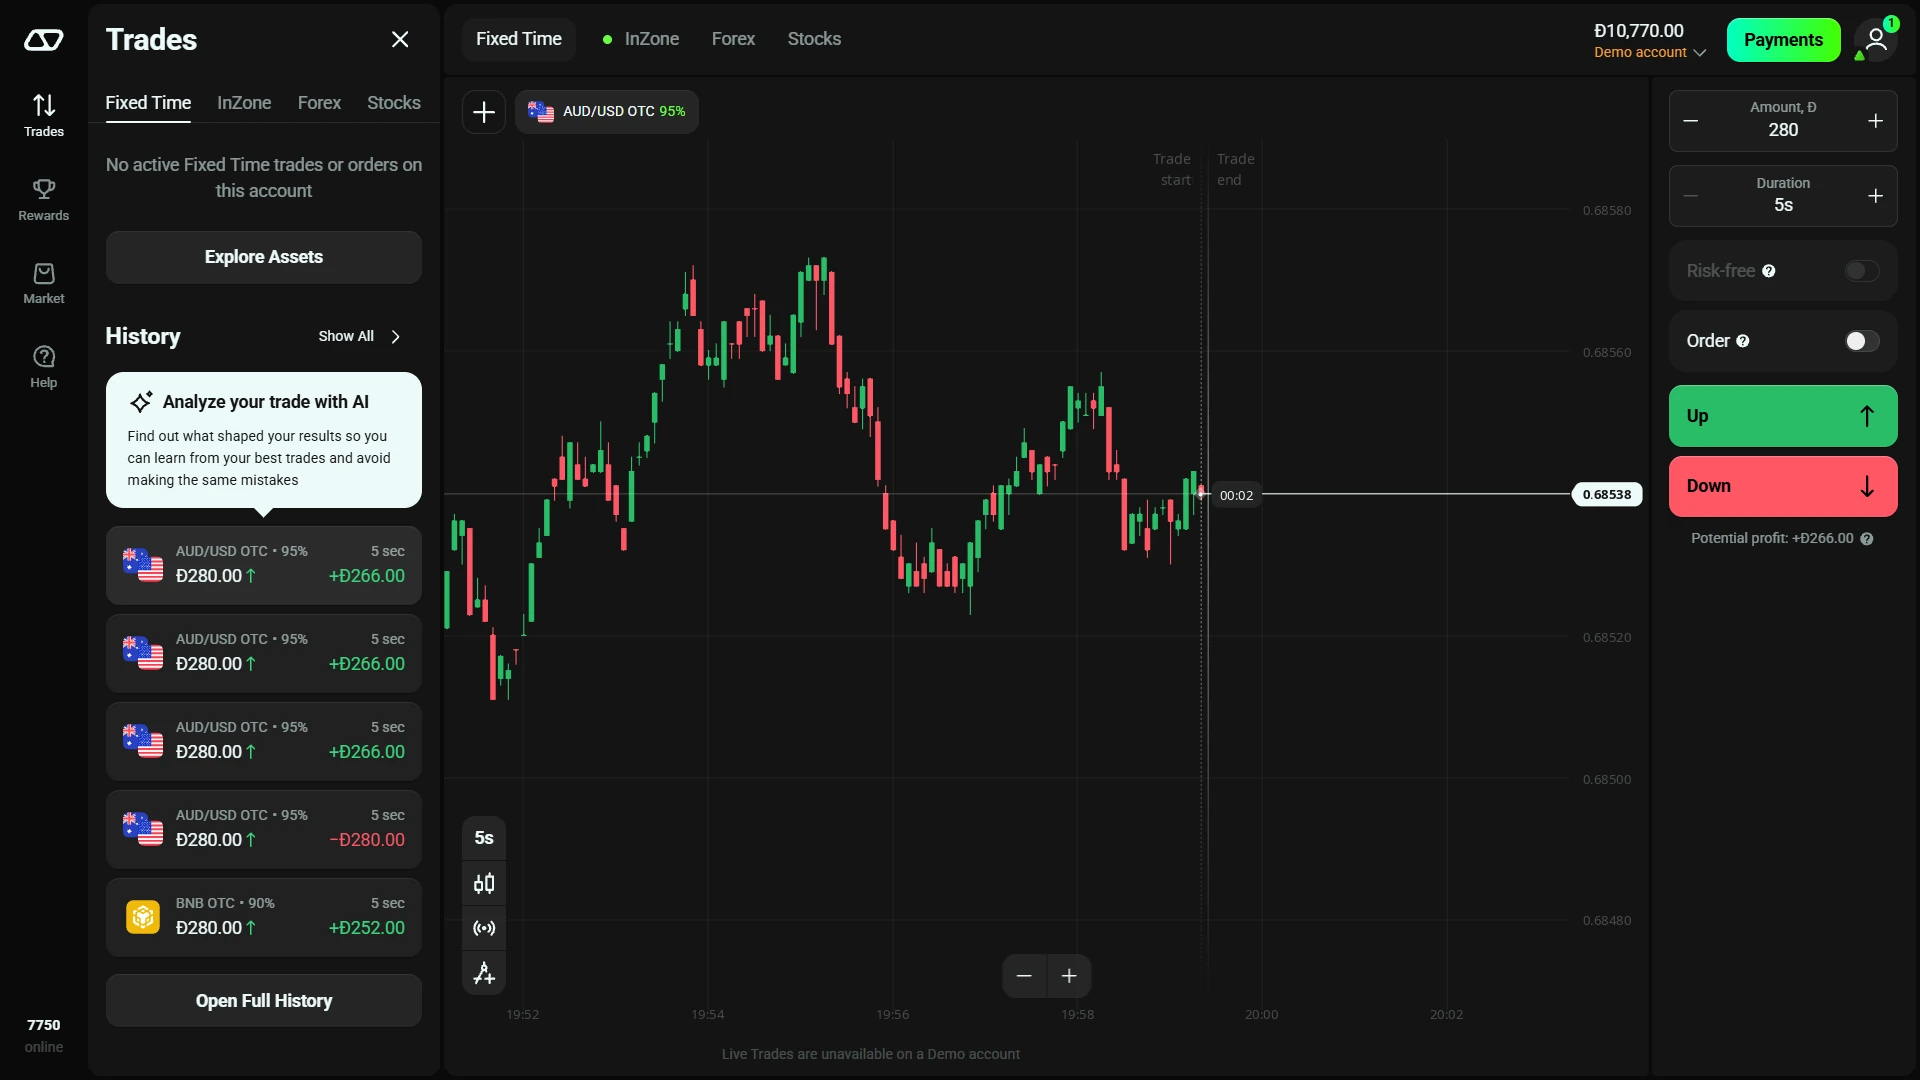1920x1080 pixels.
Task: Expand the Demo account dropdown
Action: [1650, 52]
